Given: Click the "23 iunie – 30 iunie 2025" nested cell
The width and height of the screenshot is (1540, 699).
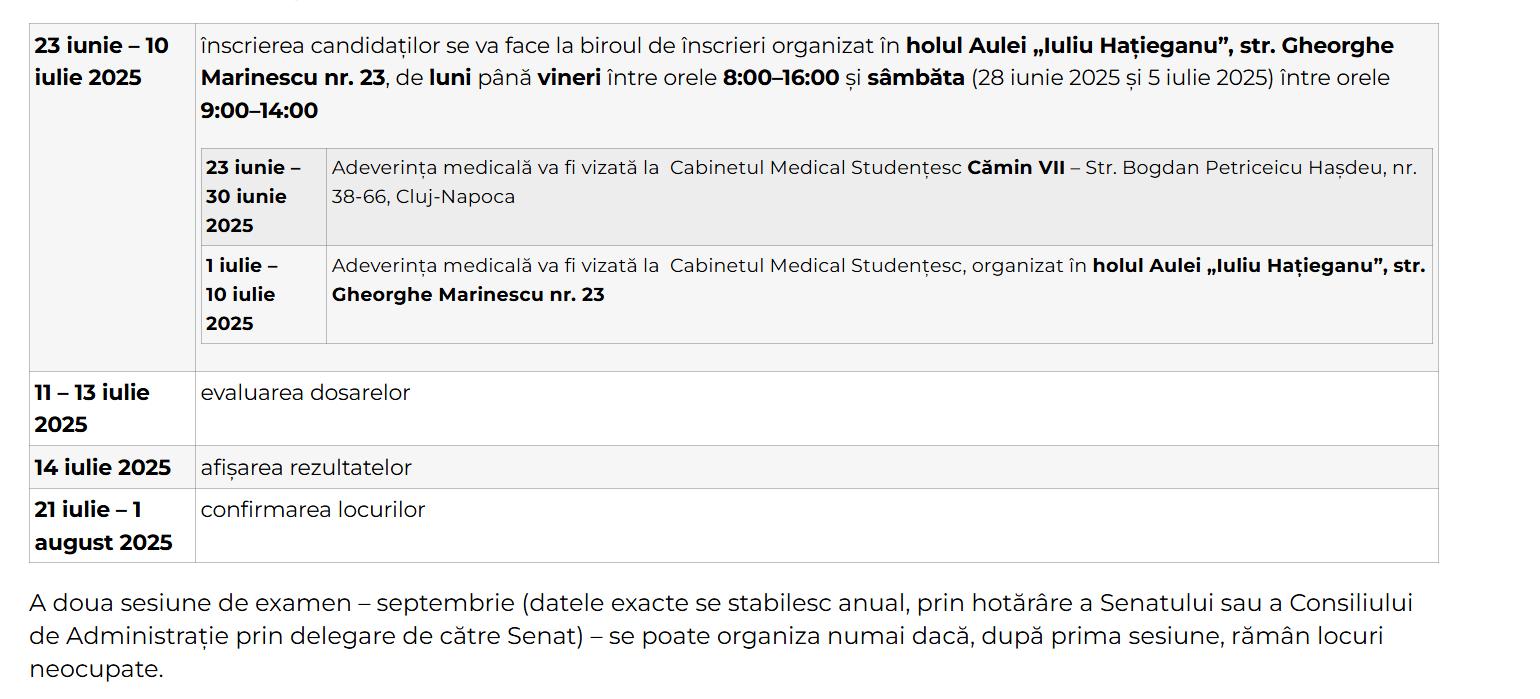Looking at the screenshot, I should 253,196.
